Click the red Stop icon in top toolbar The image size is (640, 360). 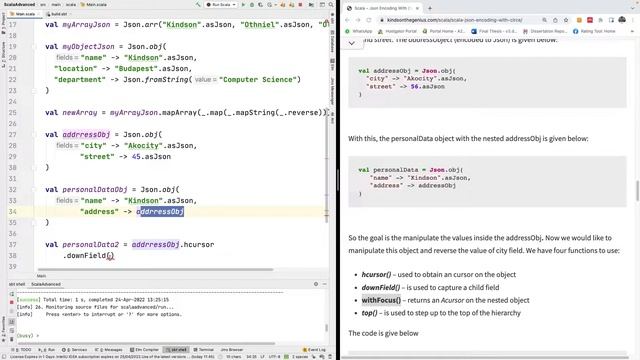(300, 4)
